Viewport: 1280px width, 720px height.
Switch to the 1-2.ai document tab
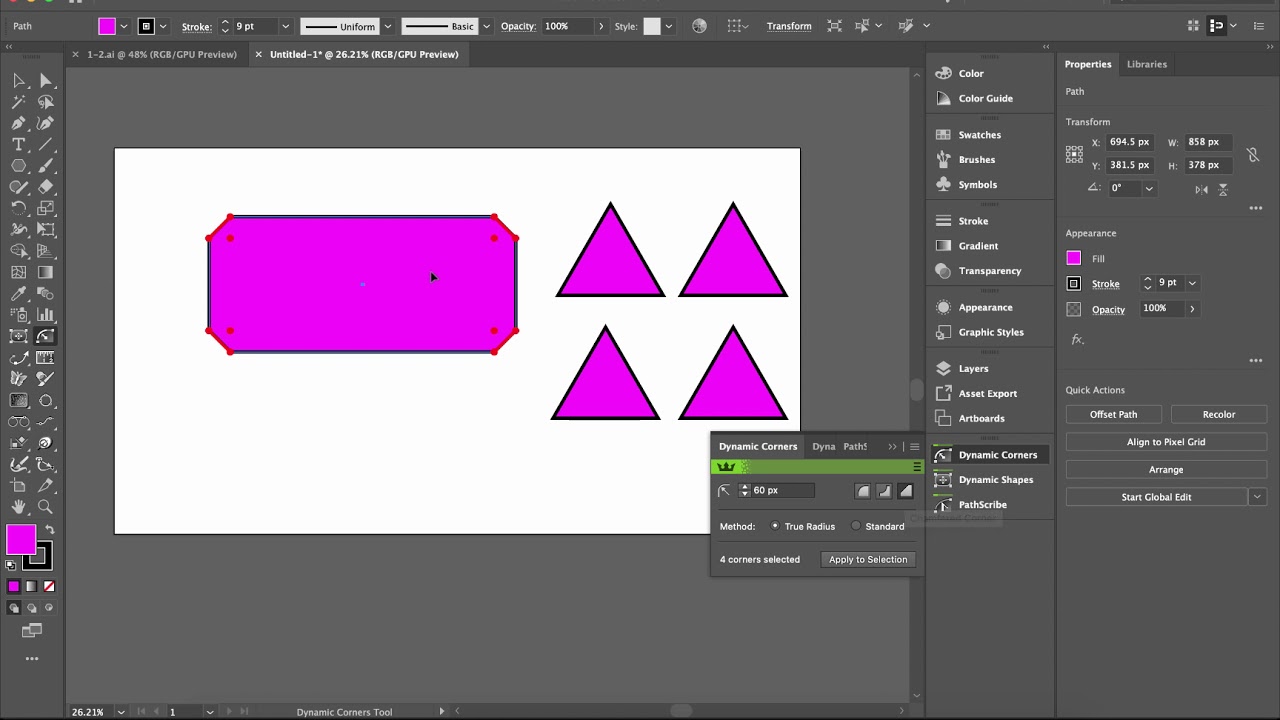(x=161, y=54)
